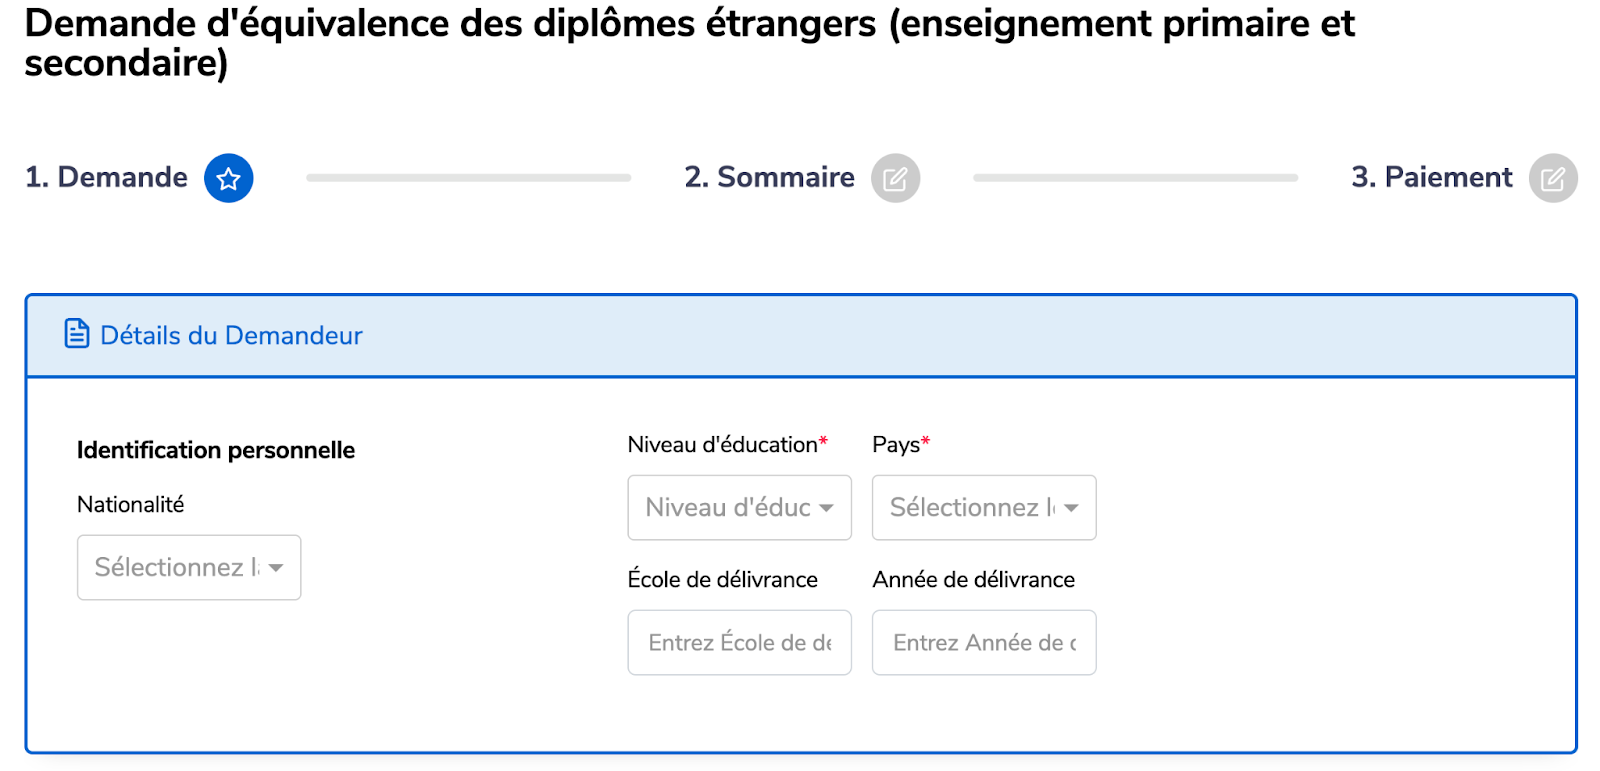Focus the École de délivrance text field
The width and height of the screenshot is (1600, 771).
[739, 642]
